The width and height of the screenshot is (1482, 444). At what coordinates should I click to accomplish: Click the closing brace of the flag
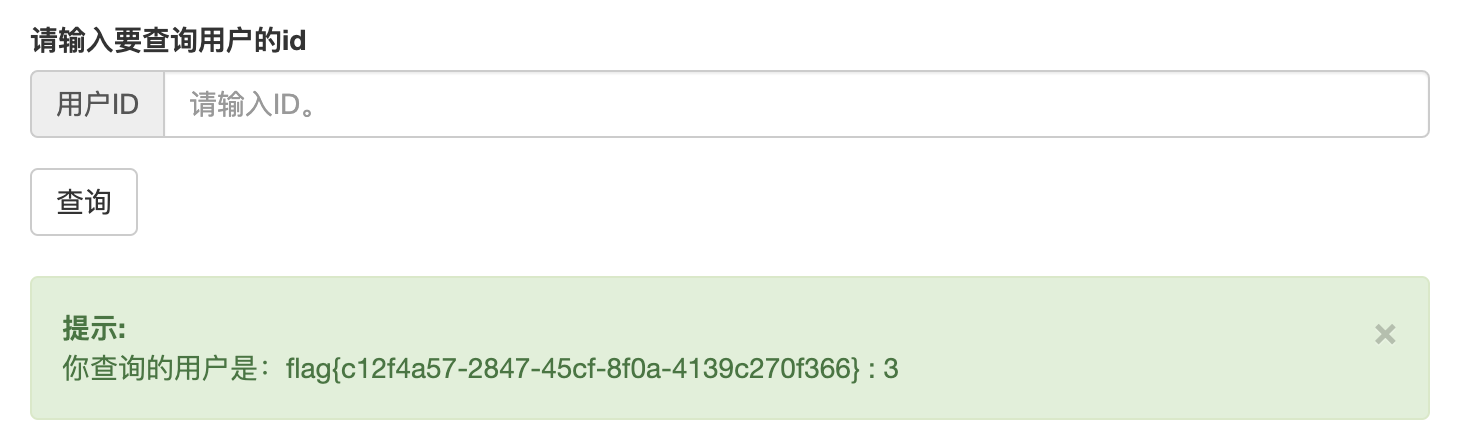pos(856,369)
